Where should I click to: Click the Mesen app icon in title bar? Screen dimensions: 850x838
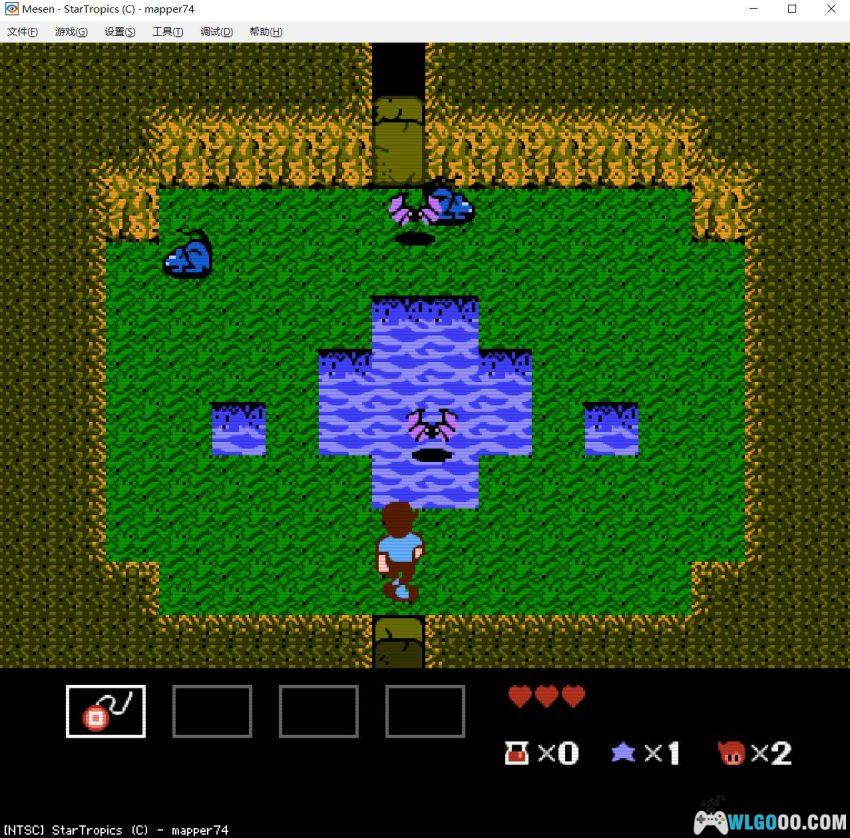pyautogui.click(x=11, y=9)
